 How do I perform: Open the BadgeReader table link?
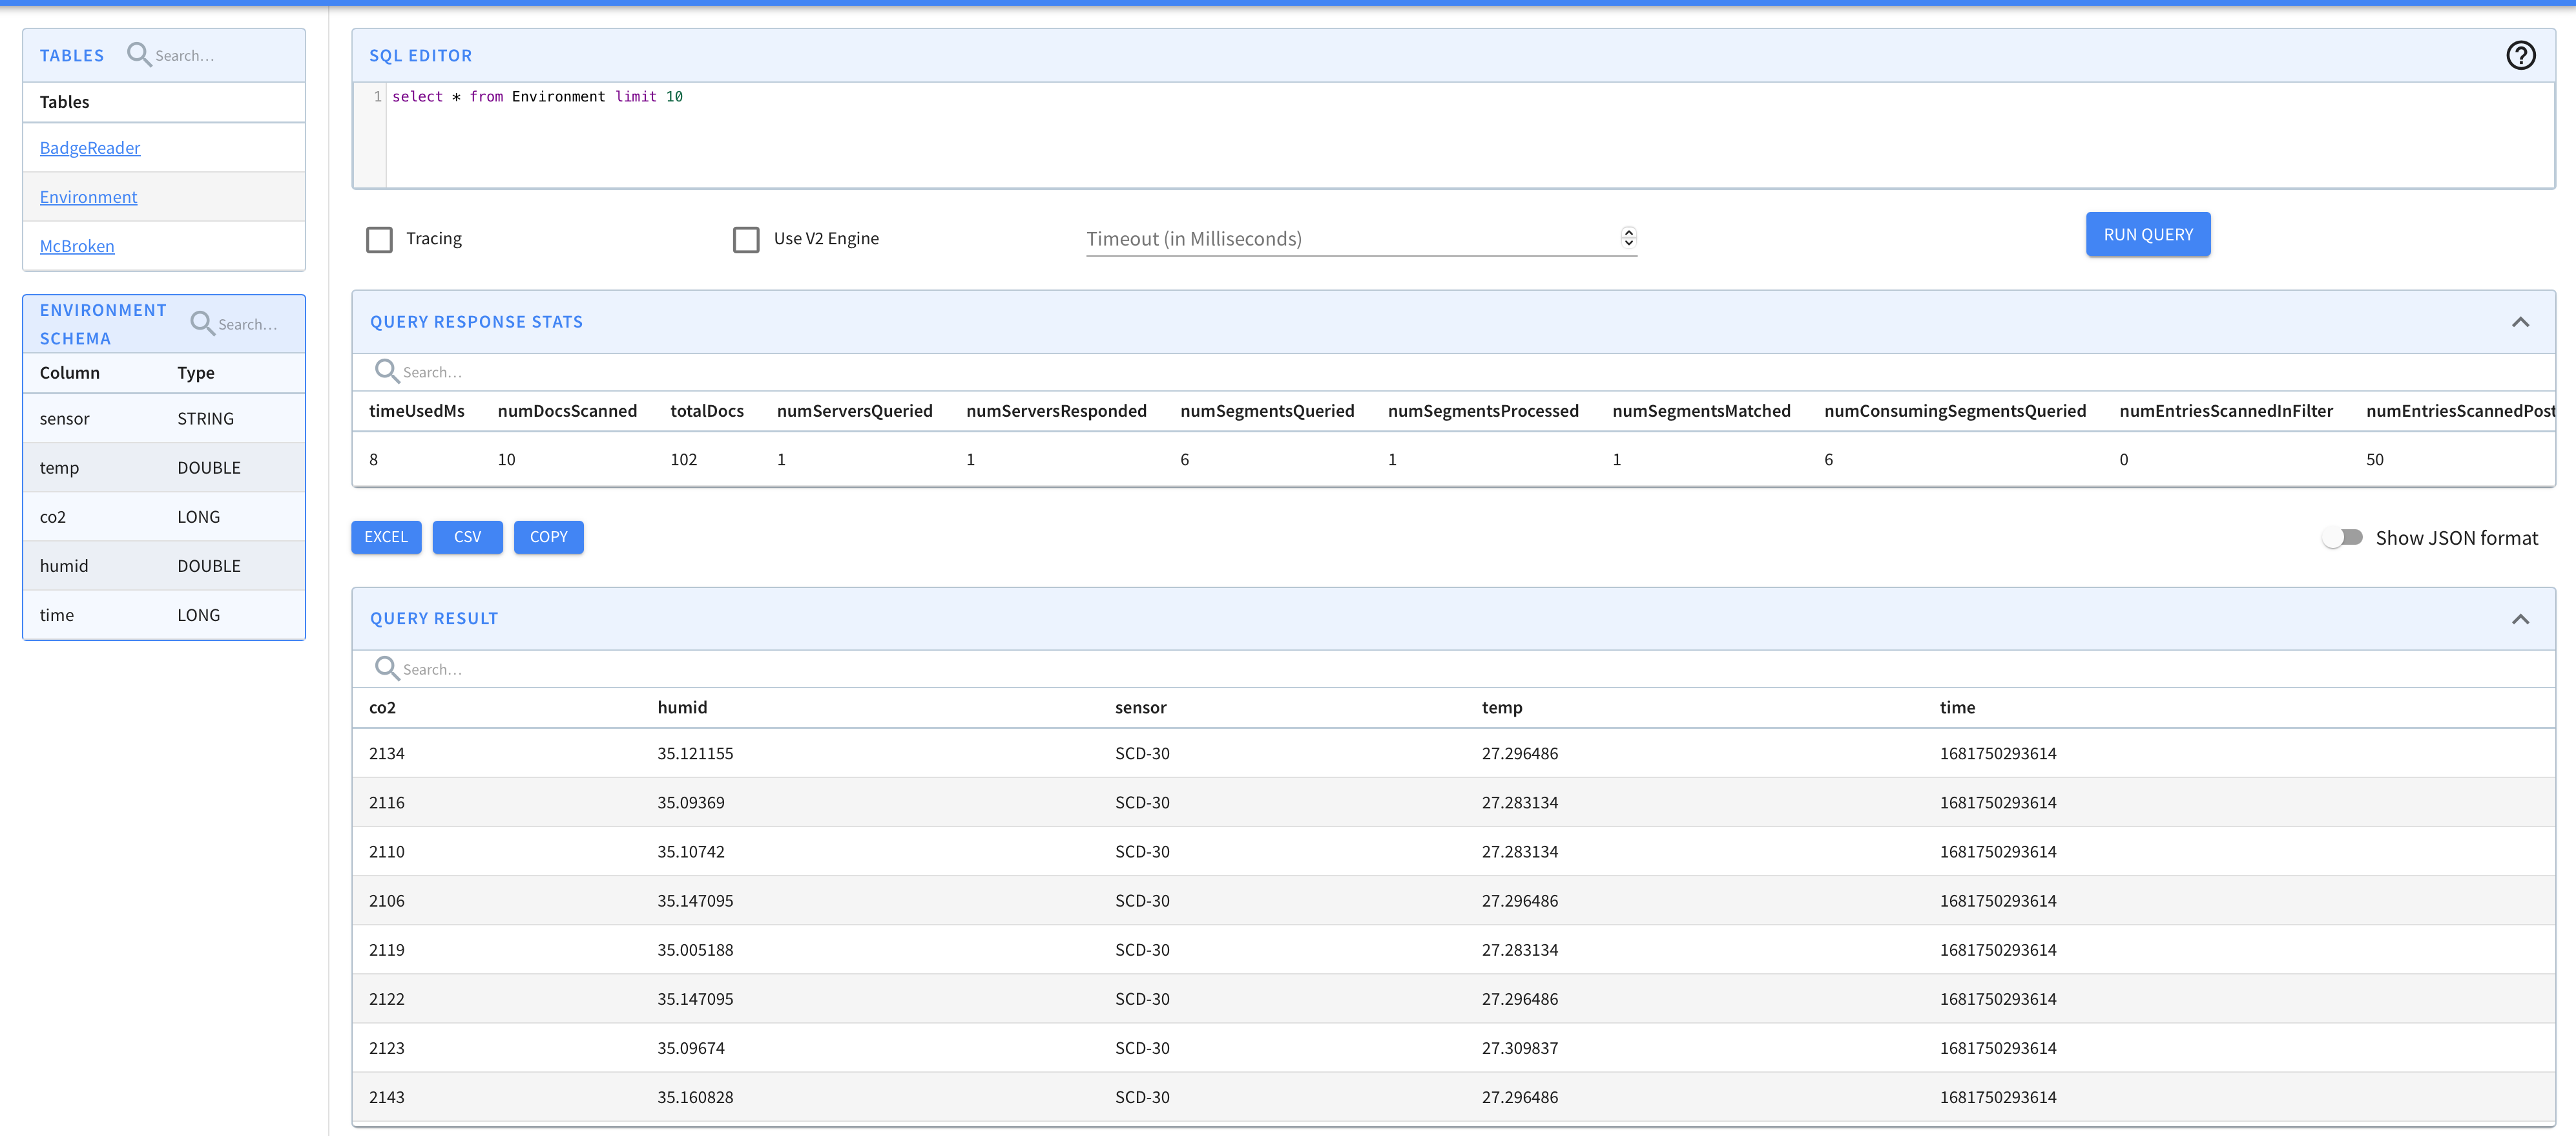click(90, 148)
